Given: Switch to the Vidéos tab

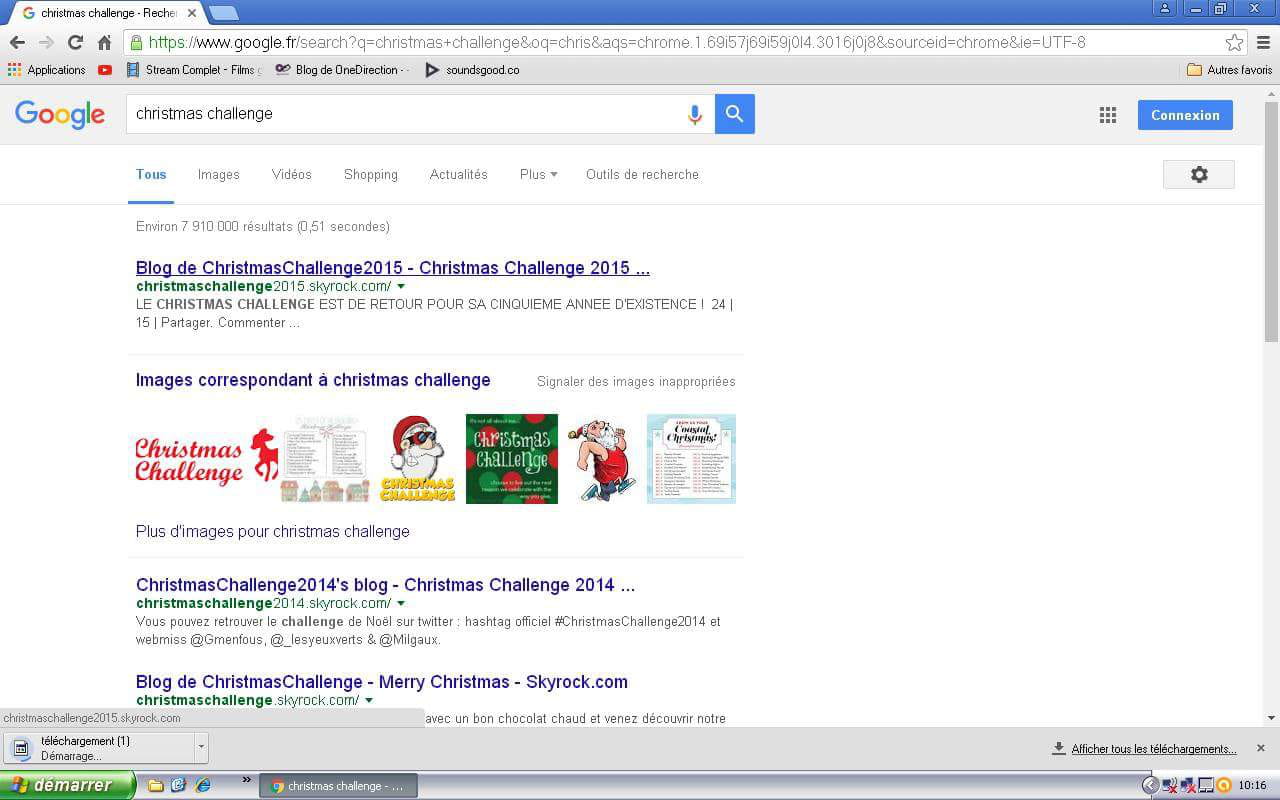Looking at the screenshot, I should [292, 174].
